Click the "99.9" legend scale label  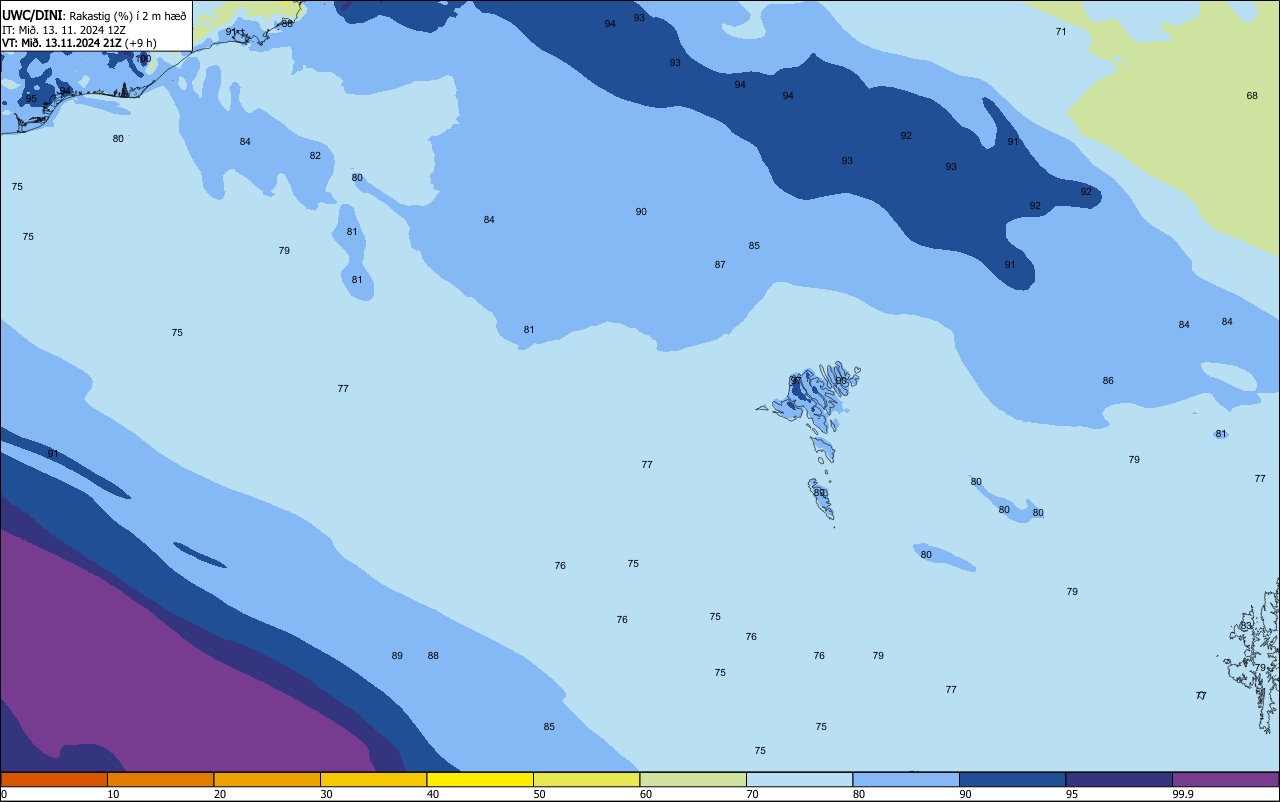[1183, 794]
